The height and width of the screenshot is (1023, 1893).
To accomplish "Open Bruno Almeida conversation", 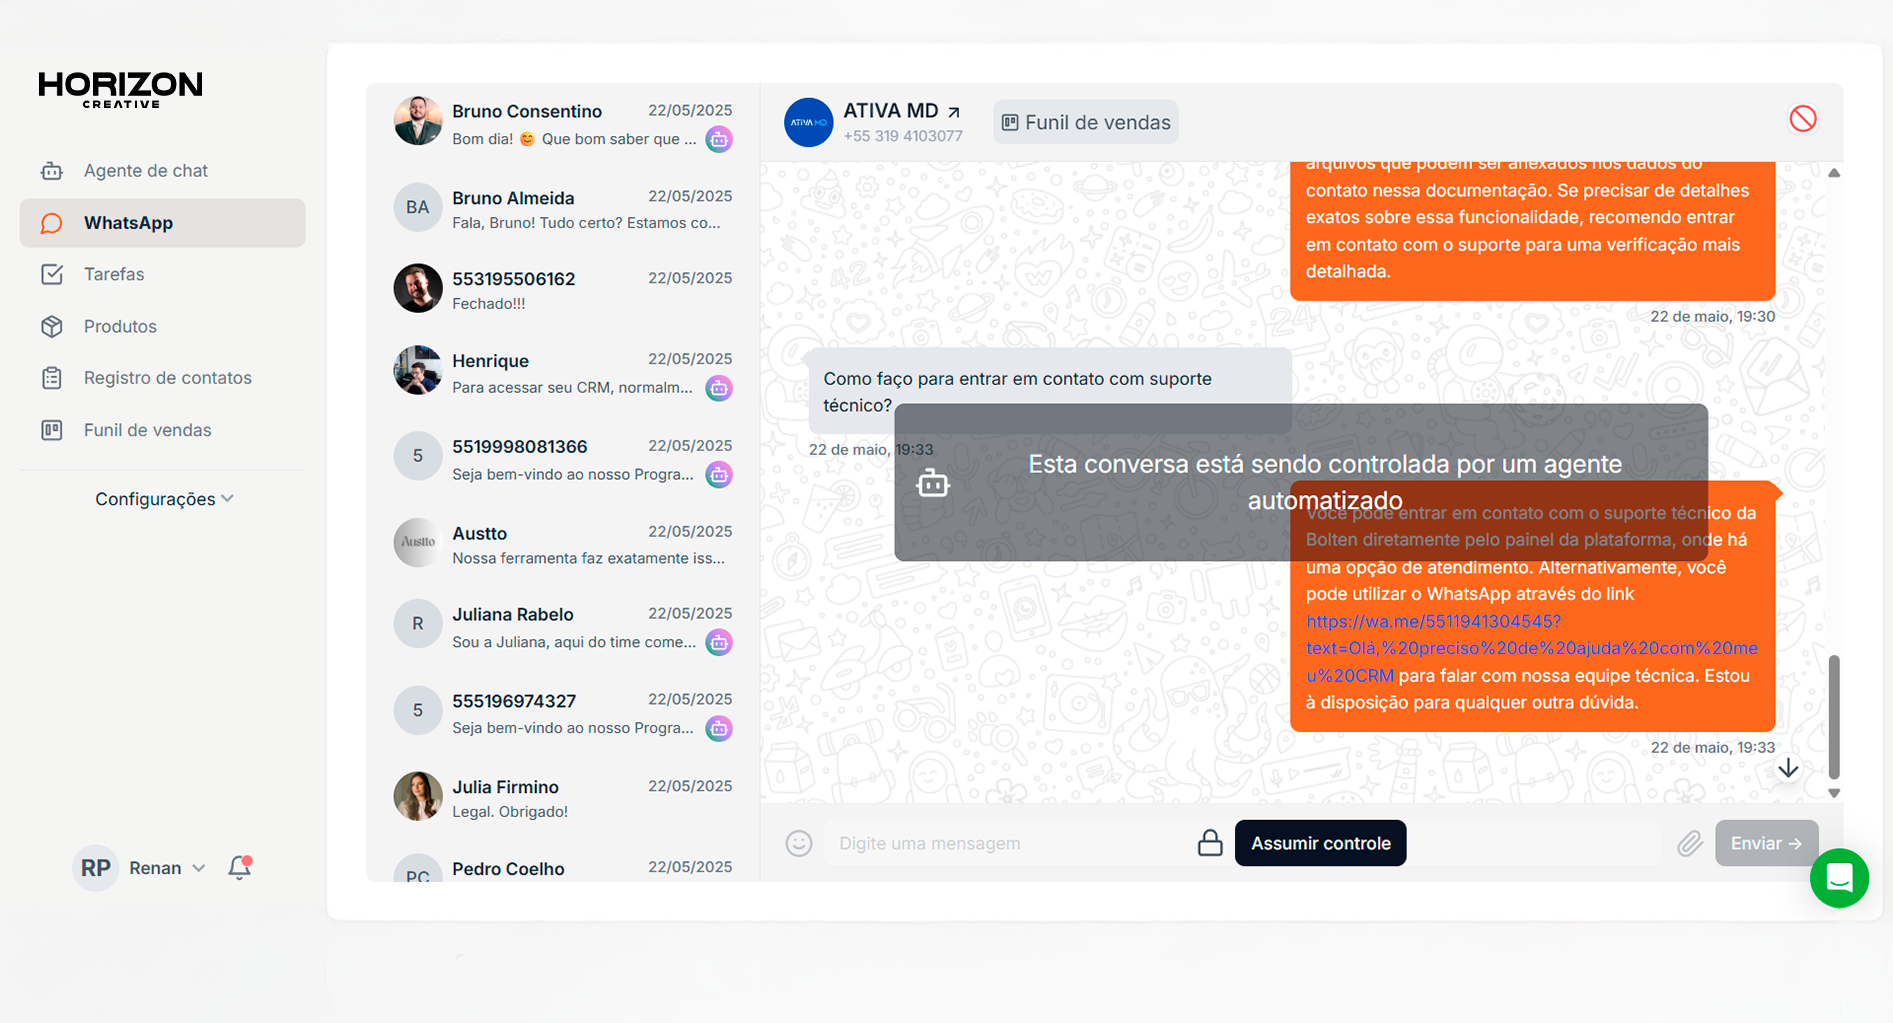I will click(x=563, y=208).
